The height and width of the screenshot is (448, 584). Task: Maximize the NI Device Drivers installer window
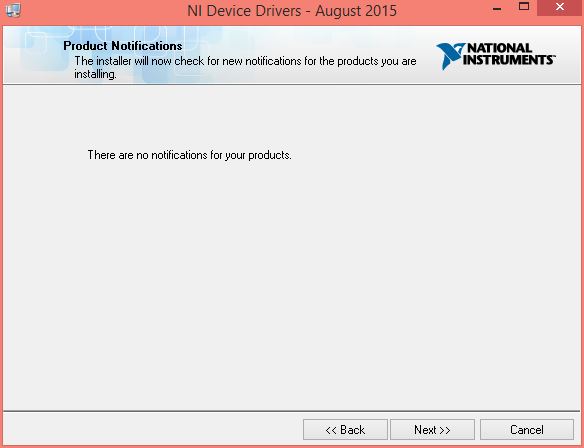(x=524, y=7)
